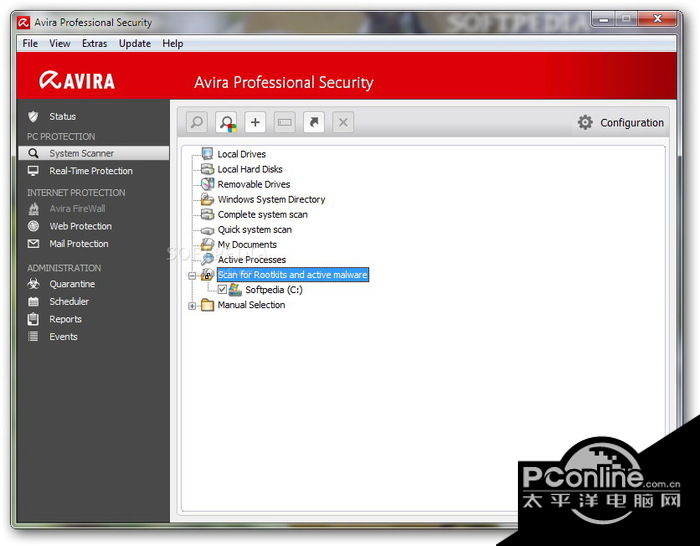Screen dimensions: 700x546
Task: Click the Avira FireWall icon in sidebar
Action: [33, 208]
